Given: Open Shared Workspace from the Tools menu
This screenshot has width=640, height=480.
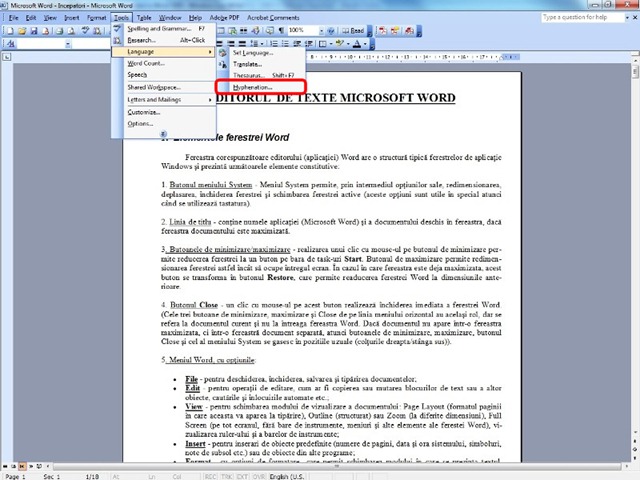Looking at the screenshot, I should click(164, 87).
